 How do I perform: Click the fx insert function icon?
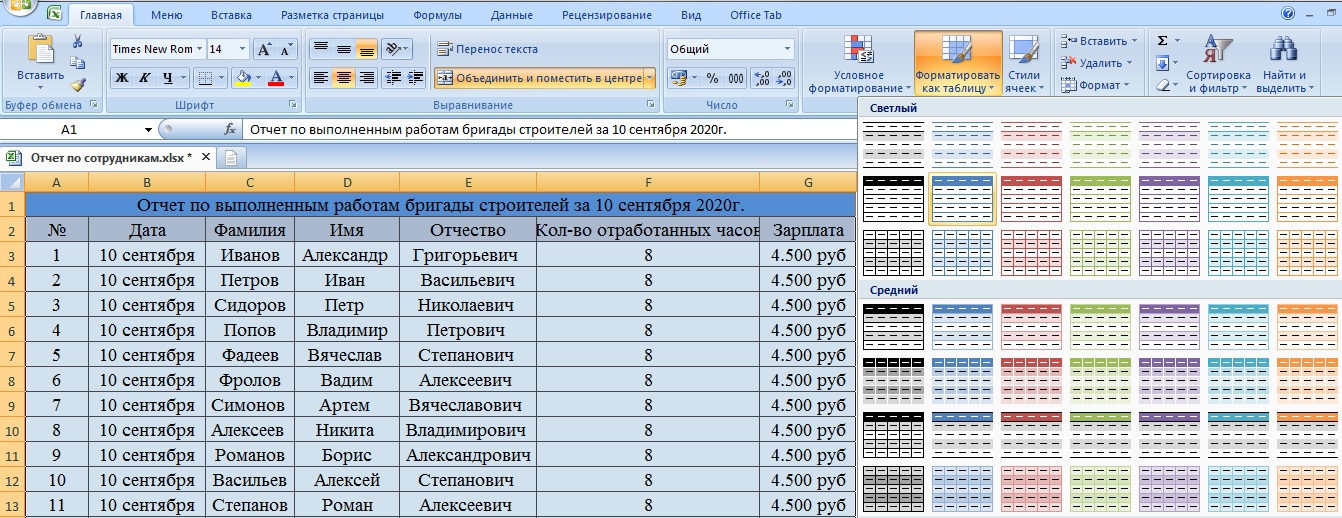230,129
